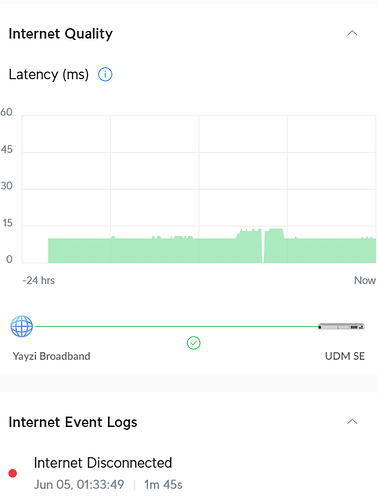Click the UDM SE label
Screen dimensions: 378x500
pyautogui.click(x=345, y=356)
